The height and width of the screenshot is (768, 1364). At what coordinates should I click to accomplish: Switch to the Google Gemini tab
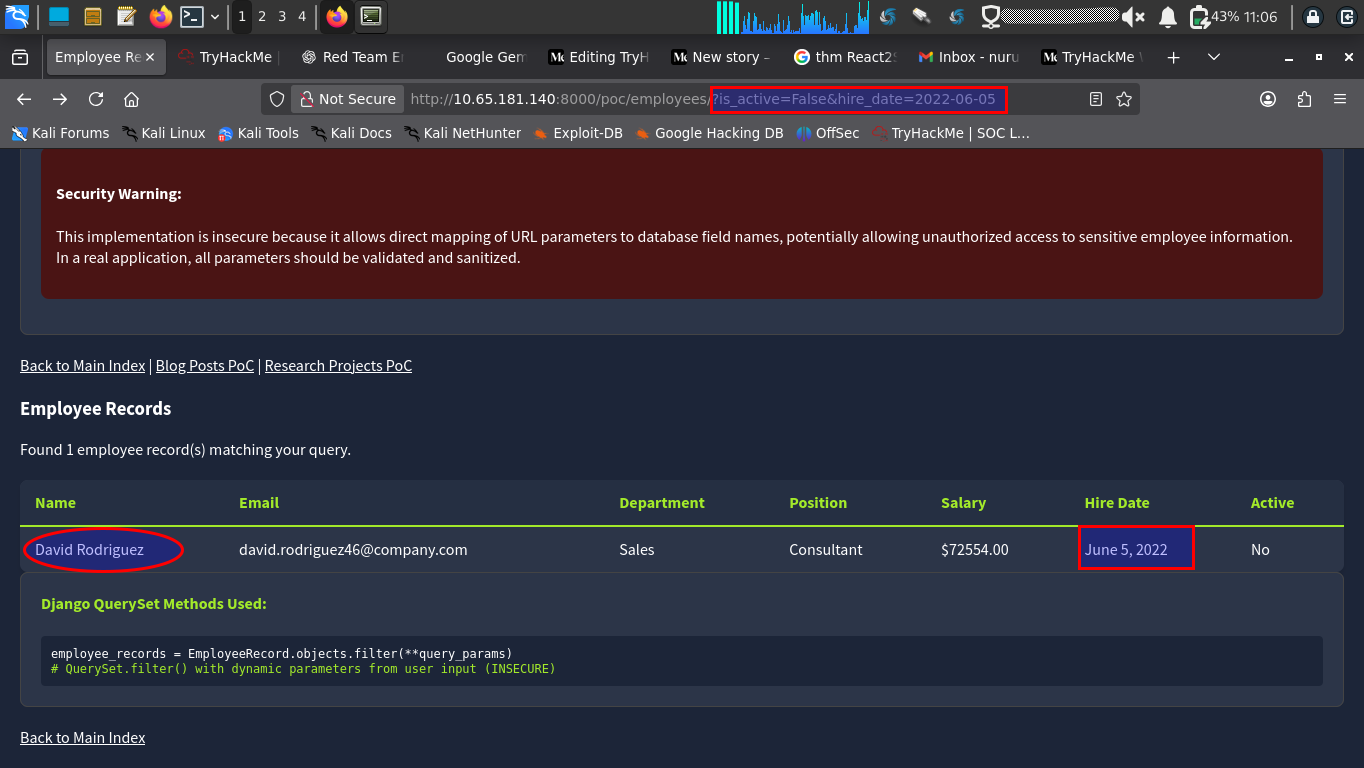pos(476,57)
